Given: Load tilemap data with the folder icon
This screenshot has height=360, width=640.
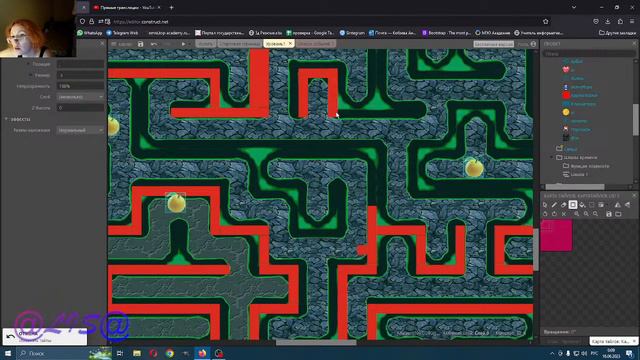Looking at the screenshot, I should pyautogui.click(x=618, y=214).
